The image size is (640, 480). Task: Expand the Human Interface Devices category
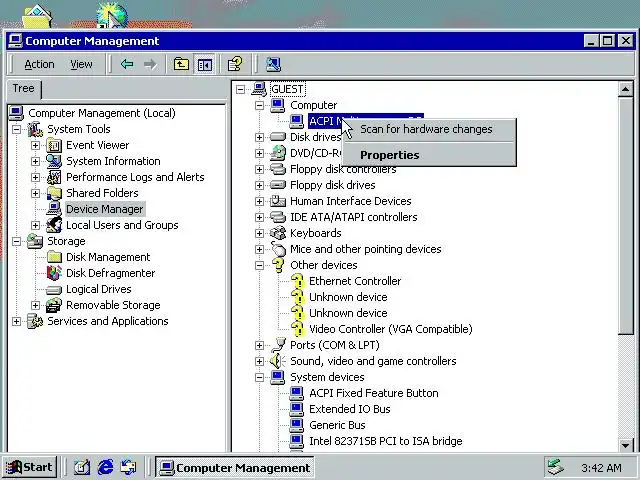259,201
